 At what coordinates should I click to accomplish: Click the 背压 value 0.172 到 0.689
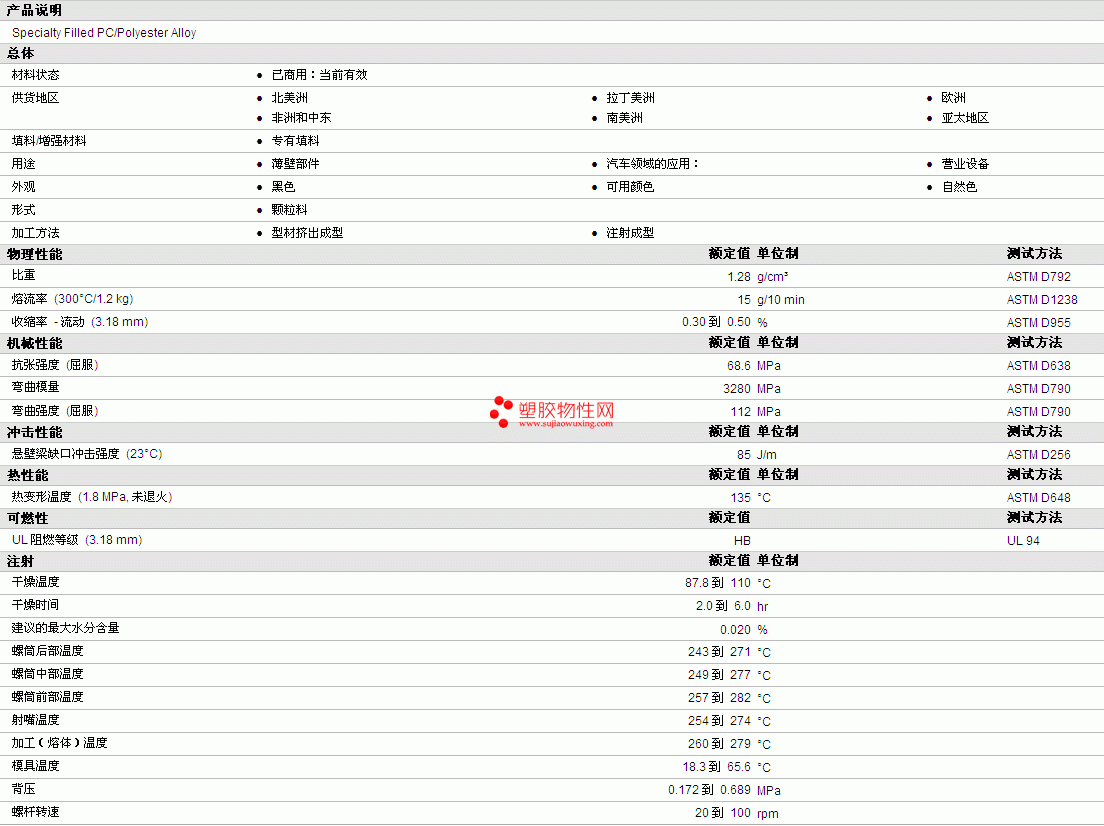710,789
